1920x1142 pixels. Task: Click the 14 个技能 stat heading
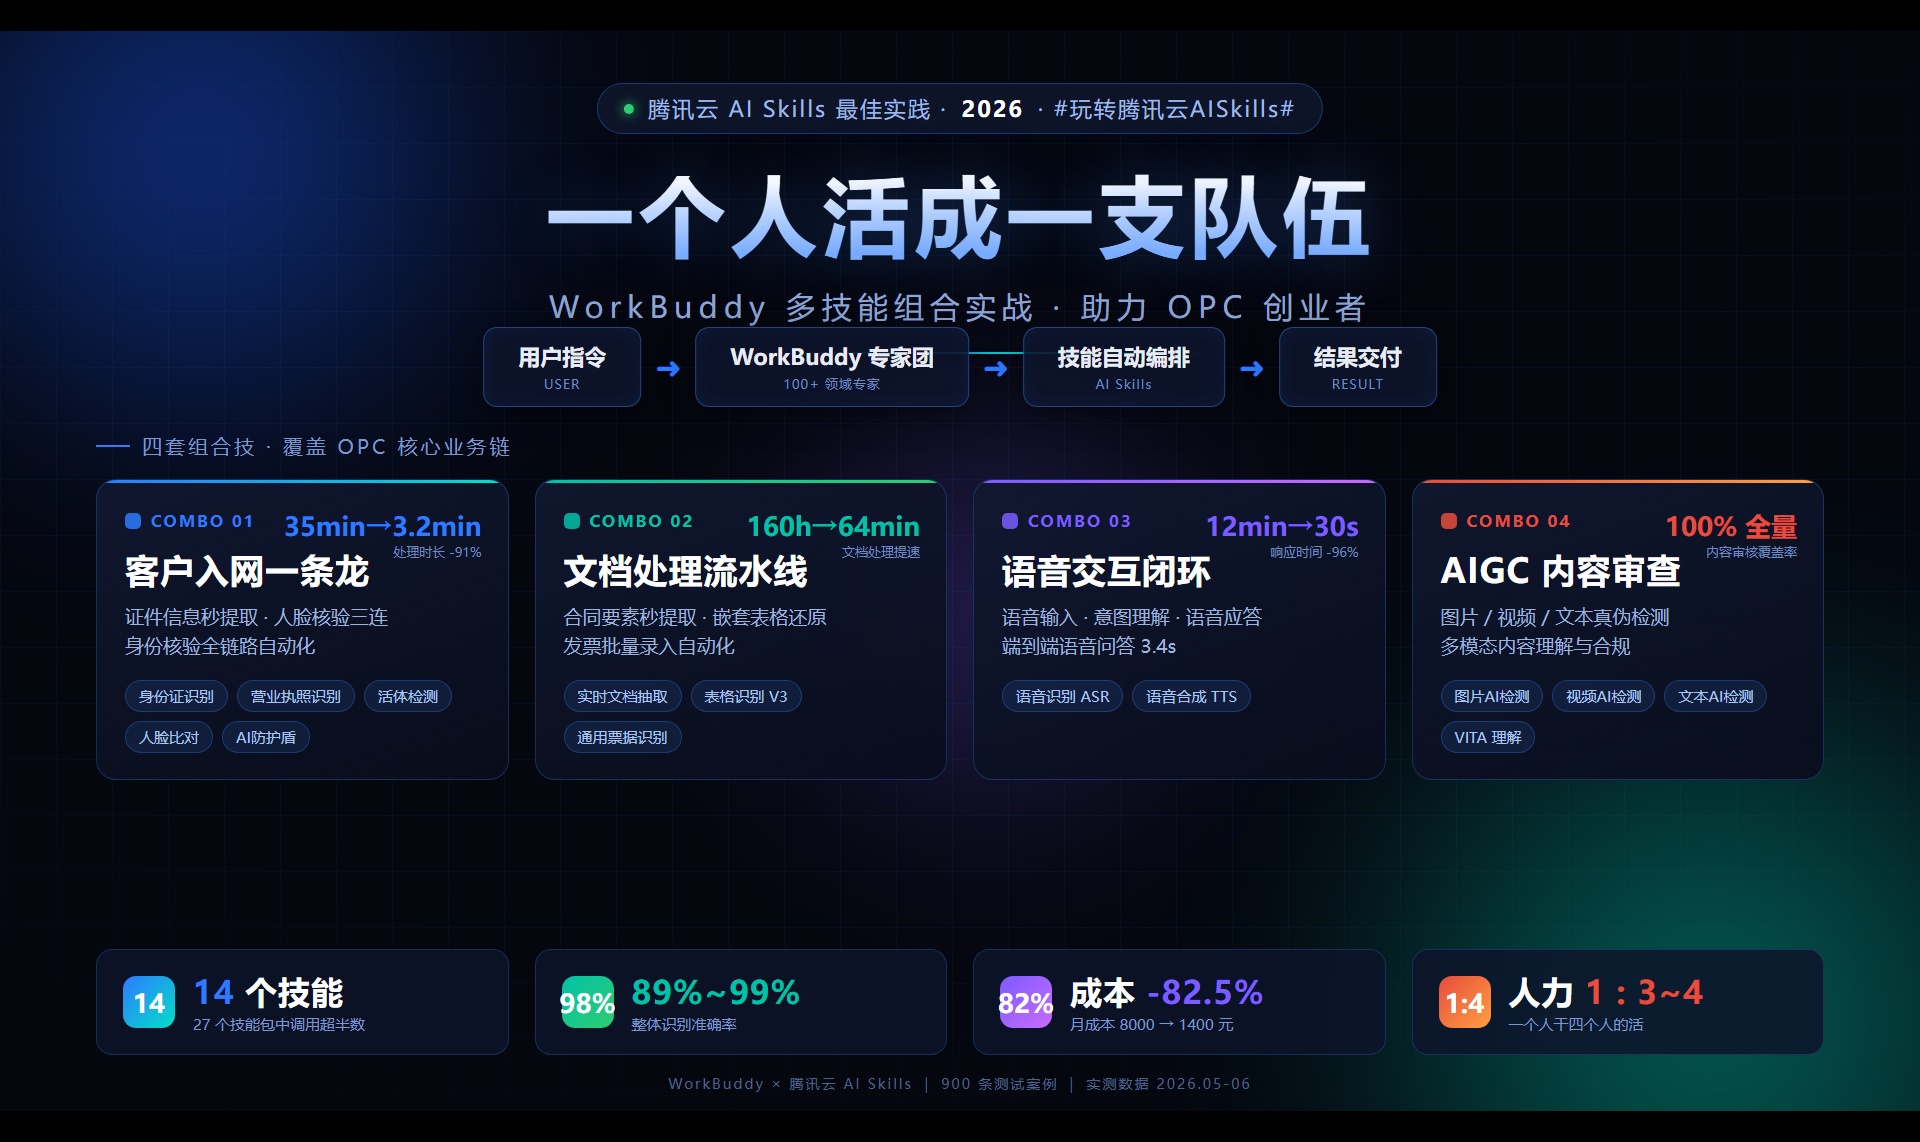268,993
